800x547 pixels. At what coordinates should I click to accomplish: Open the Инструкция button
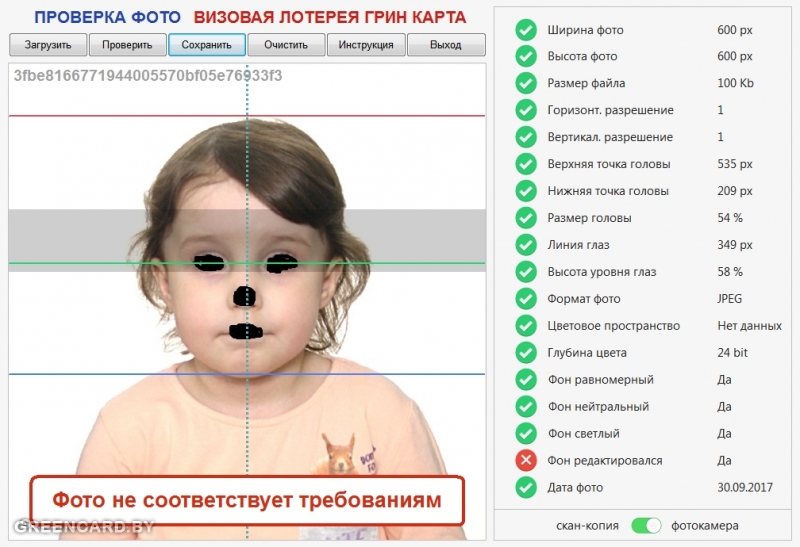pos(366,45)
